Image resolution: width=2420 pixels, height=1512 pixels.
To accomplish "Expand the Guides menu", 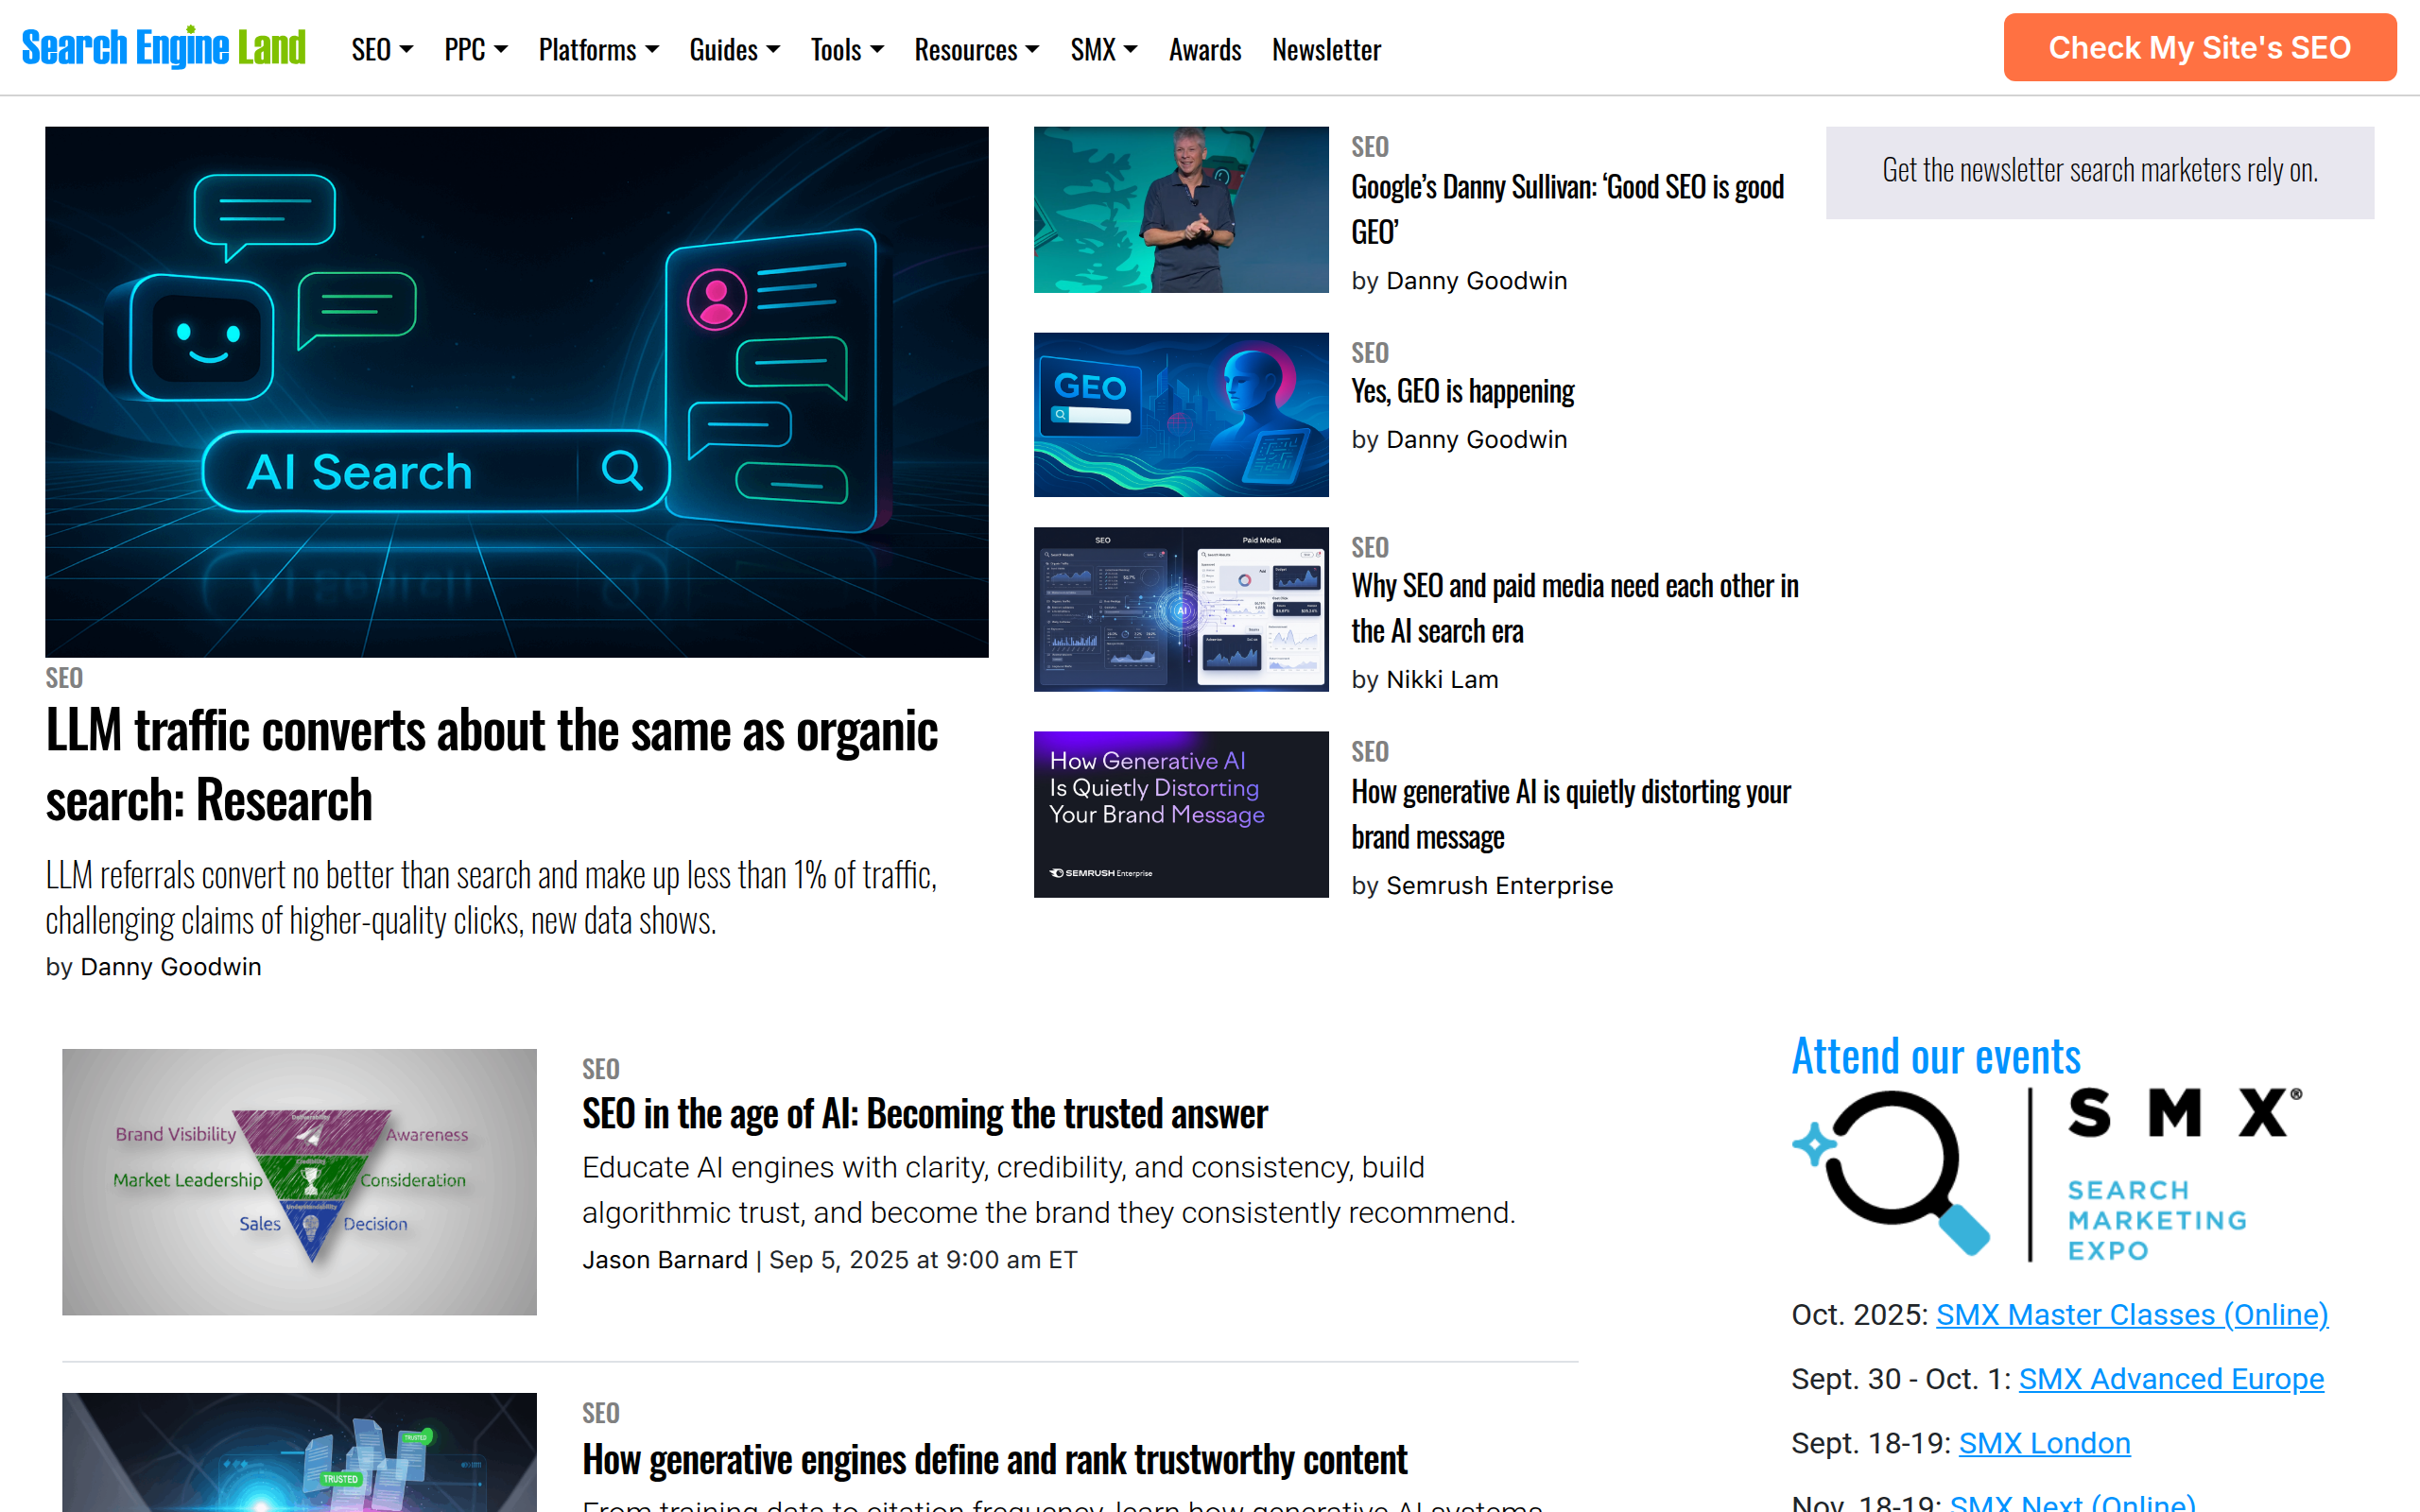I will point(734,49).
